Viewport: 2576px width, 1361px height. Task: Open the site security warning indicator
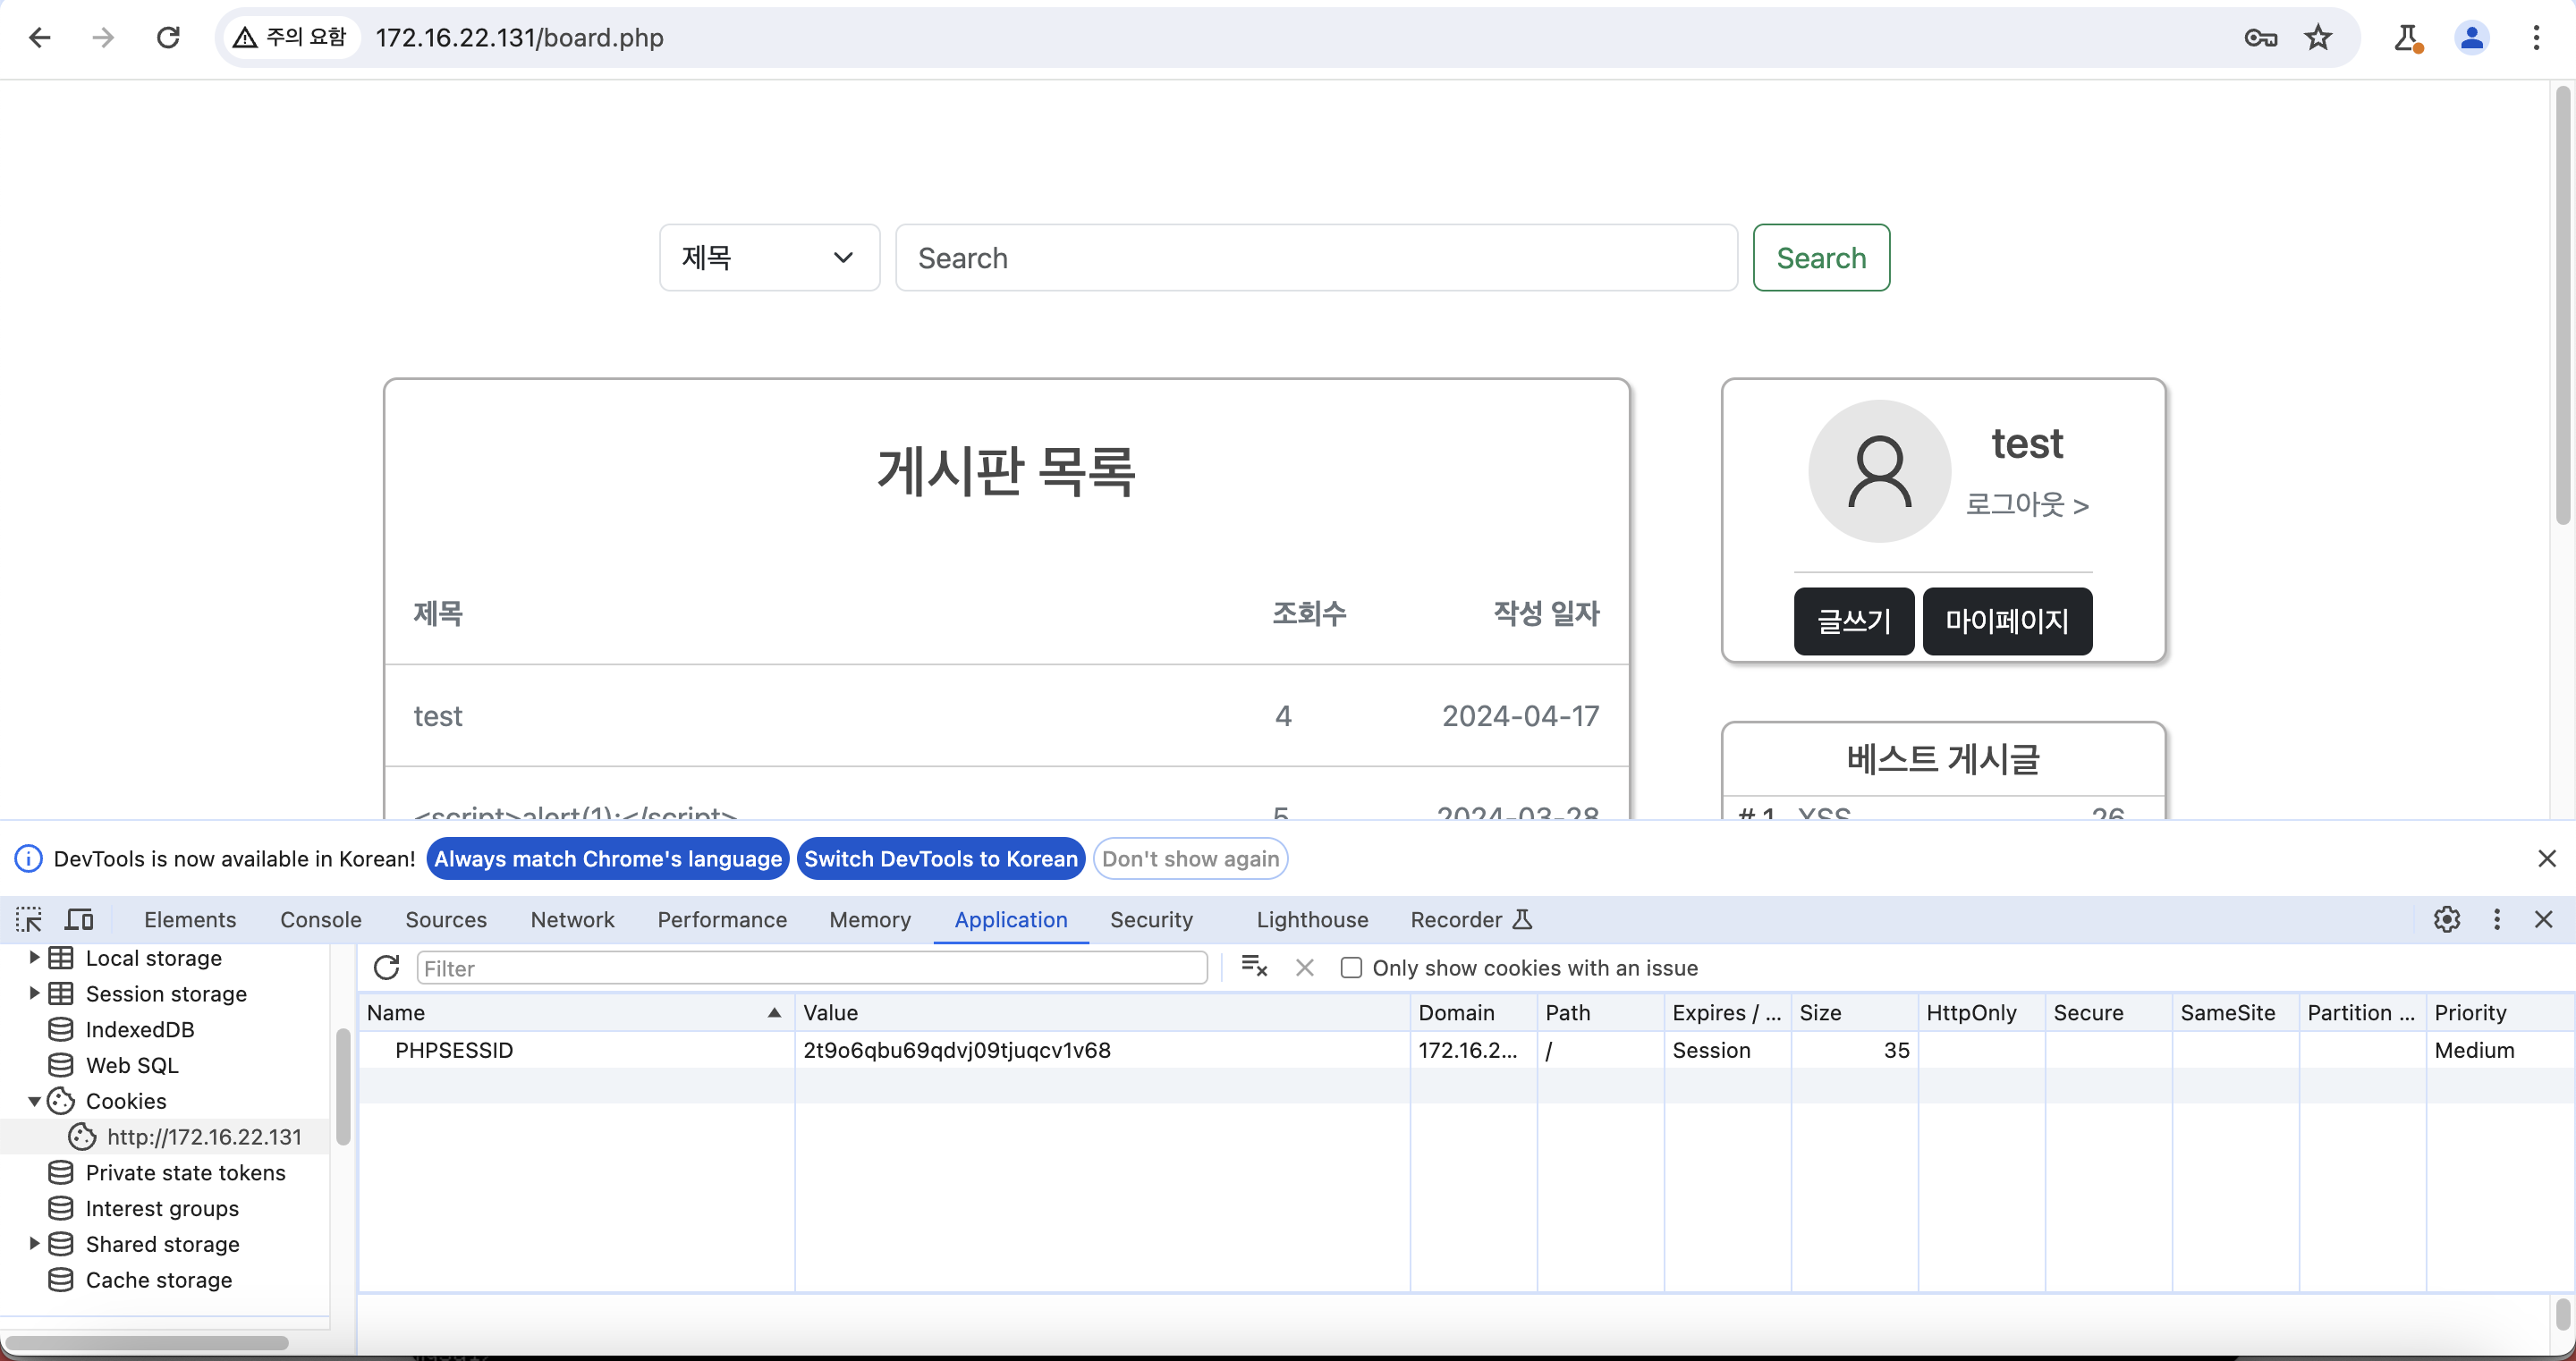pos(290,38)
